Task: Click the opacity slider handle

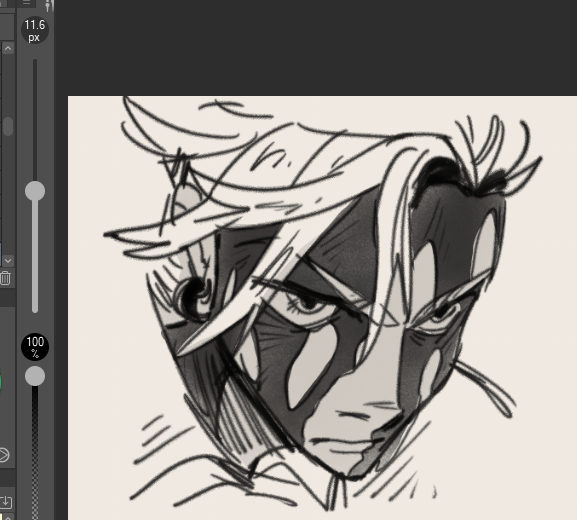Action: pyautogui.click(x=35, y=376)
